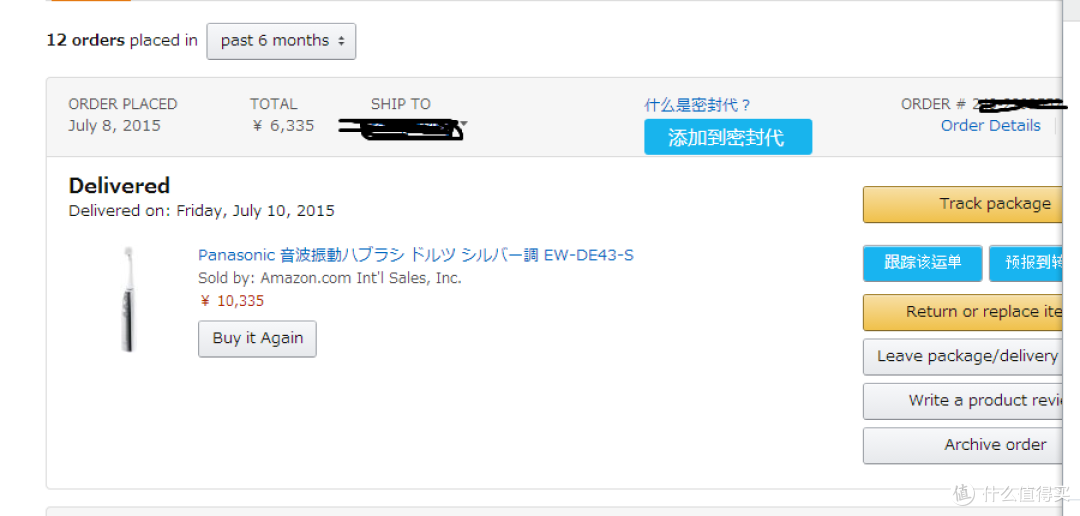This screenshot has height=516, width=1080.
Task: Click Leave package/delivery feedback button
Action: tap(962, 356)
